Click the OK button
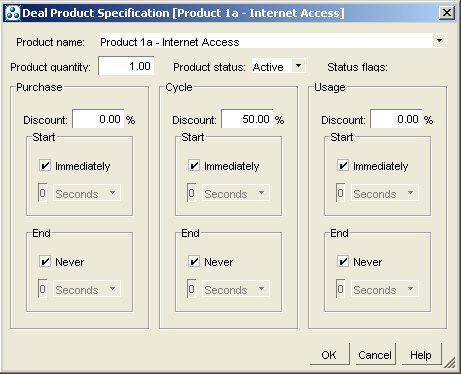The height and width of the screenshot is (374, 461). tap(329, 355)
